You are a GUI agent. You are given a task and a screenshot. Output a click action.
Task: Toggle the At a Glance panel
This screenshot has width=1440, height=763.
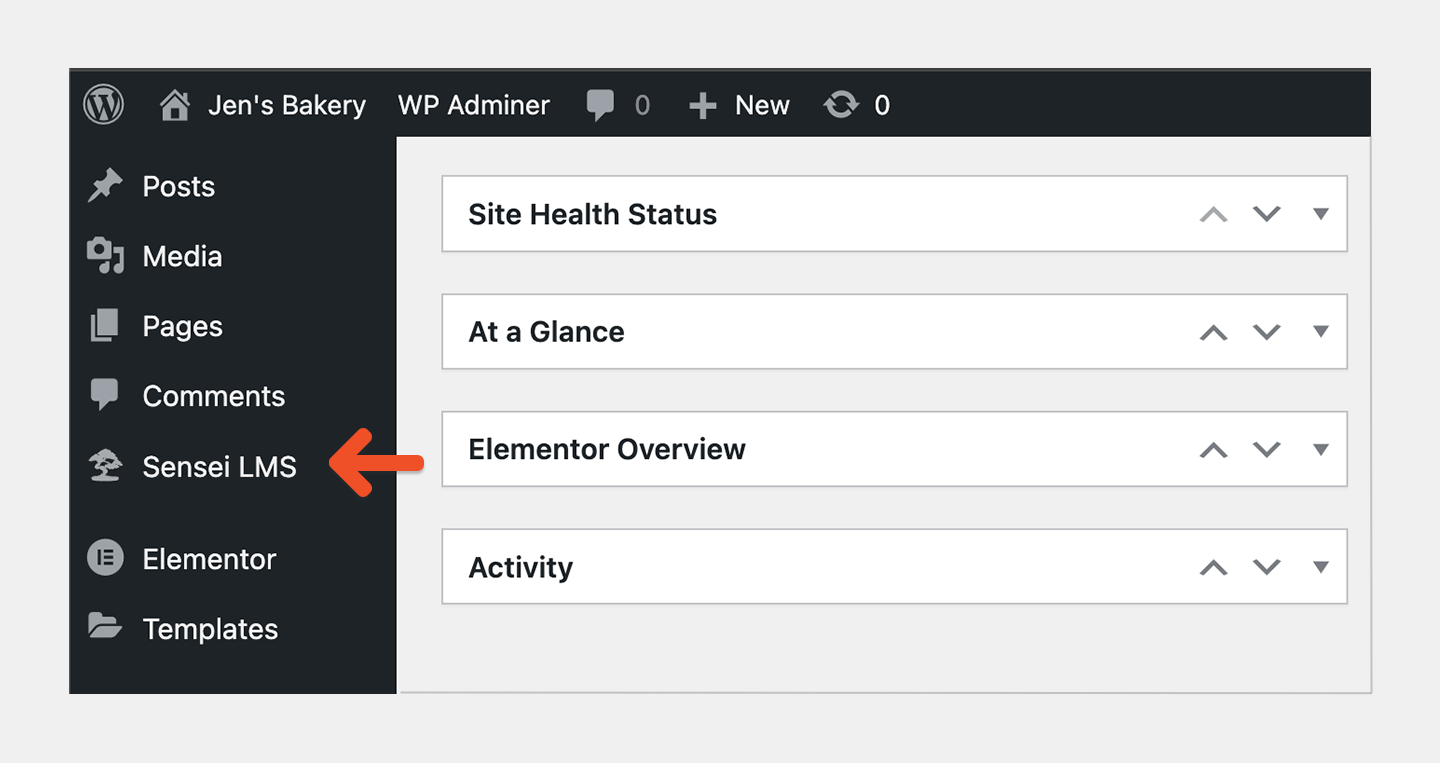[1321, 332]
